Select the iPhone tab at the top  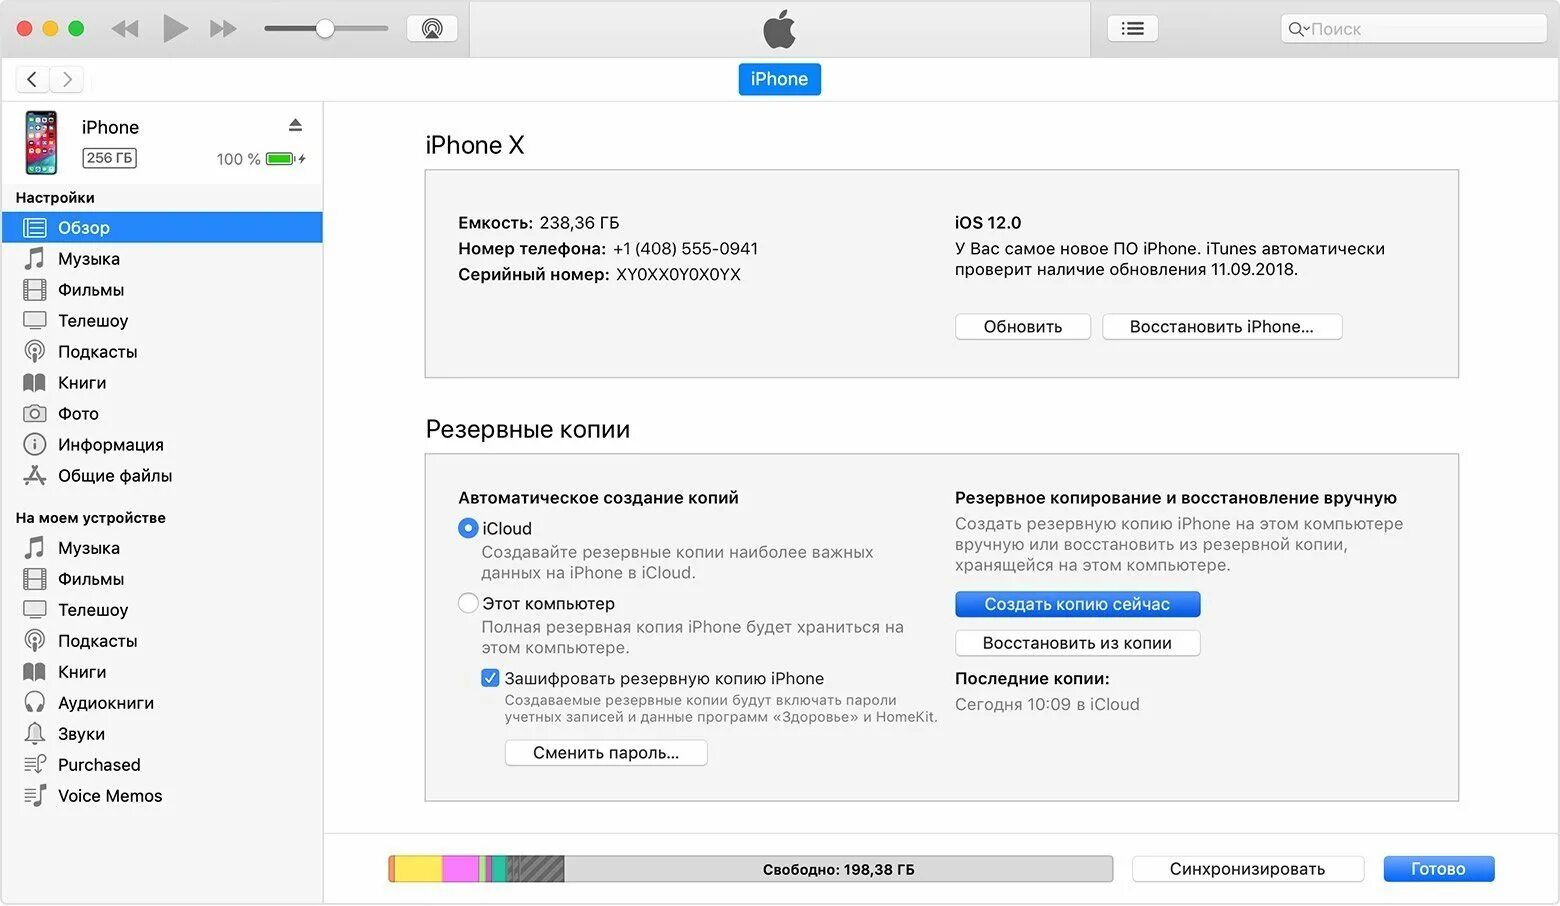tap(779, 79)
